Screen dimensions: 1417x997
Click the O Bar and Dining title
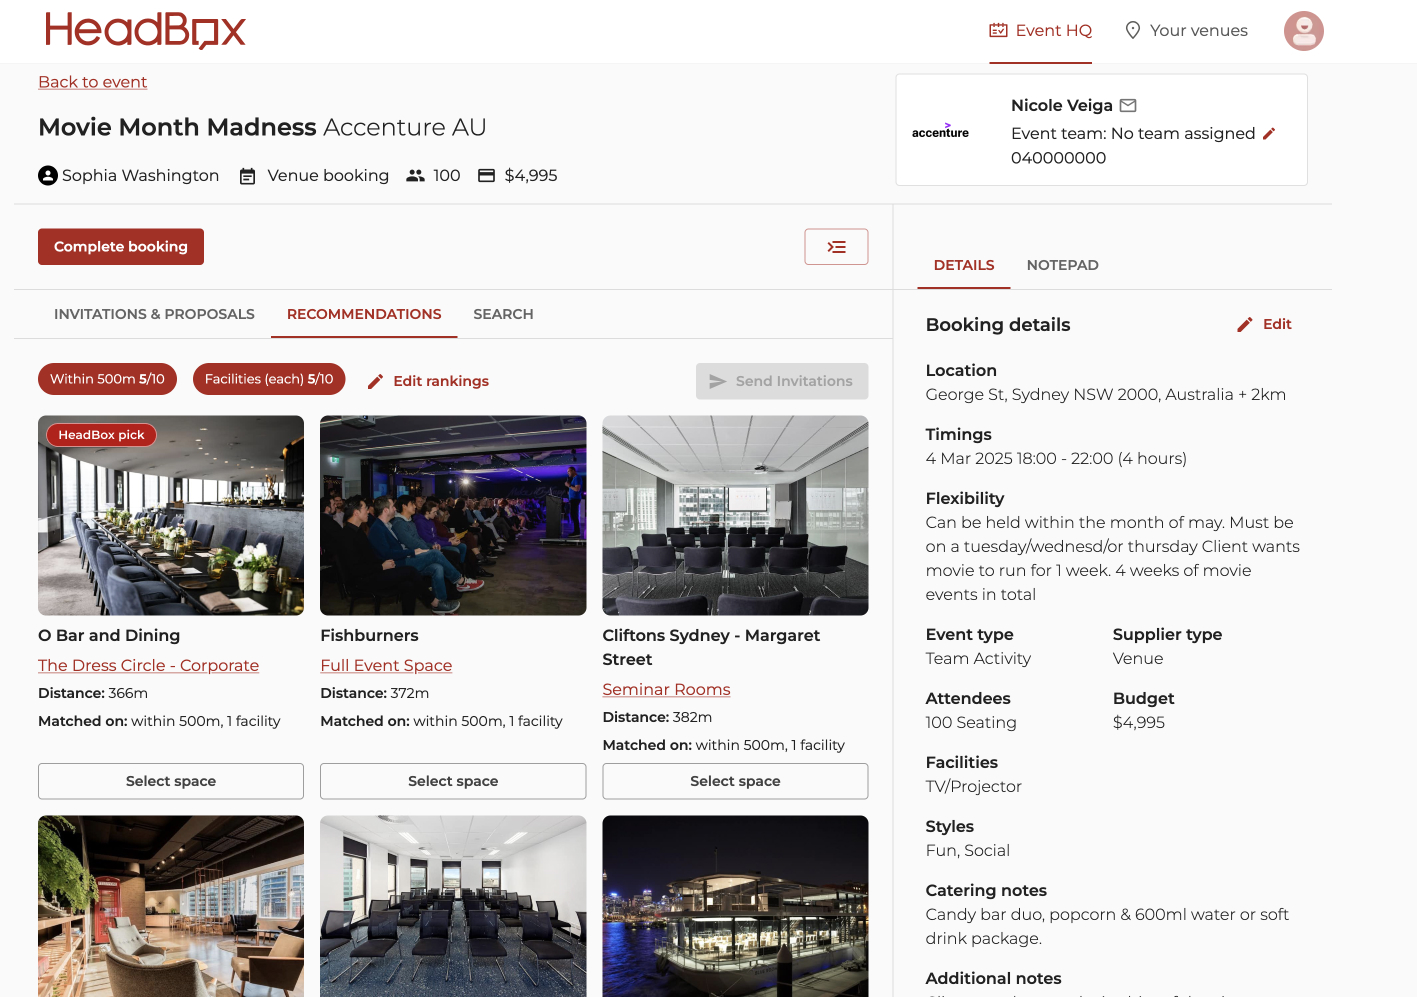coord(109,635)
